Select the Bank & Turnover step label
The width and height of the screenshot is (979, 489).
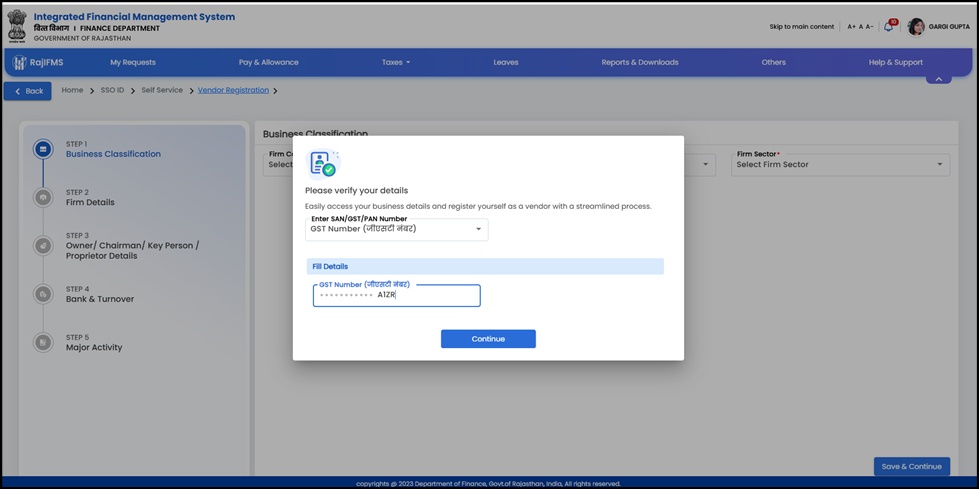pyautogui.click(x=100, y=299)
